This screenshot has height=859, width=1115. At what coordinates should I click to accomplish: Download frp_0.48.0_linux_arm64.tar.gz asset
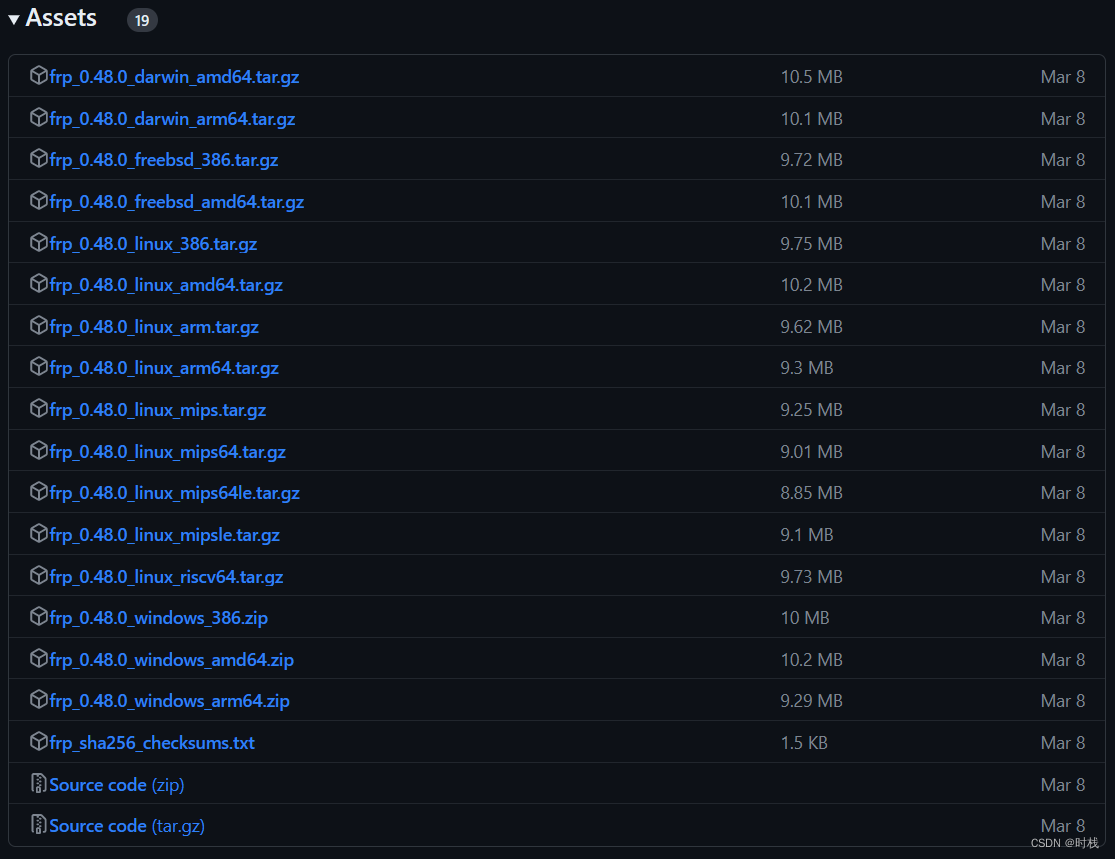[x=164, y=368]
